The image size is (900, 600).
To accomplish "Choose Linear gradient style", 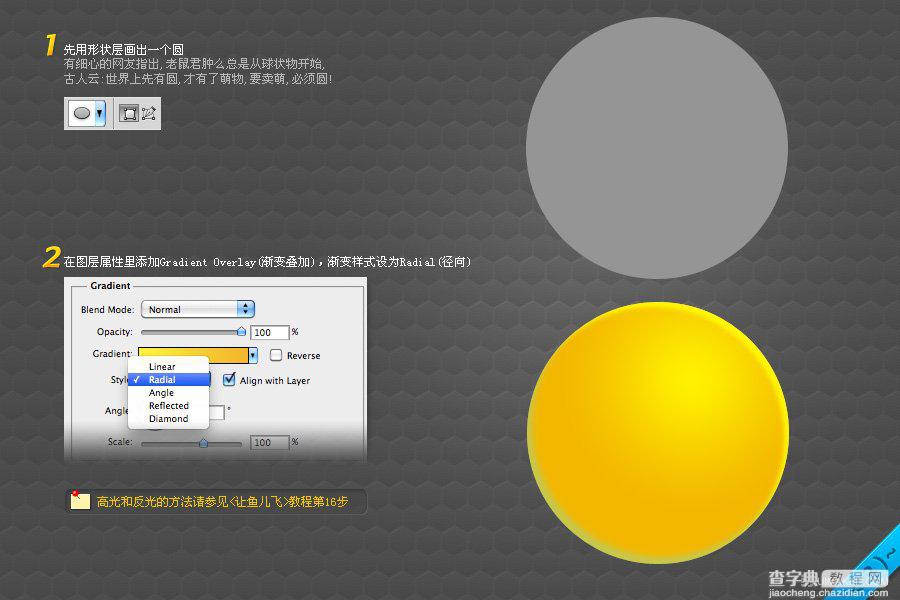I will (x=169, y=366).
